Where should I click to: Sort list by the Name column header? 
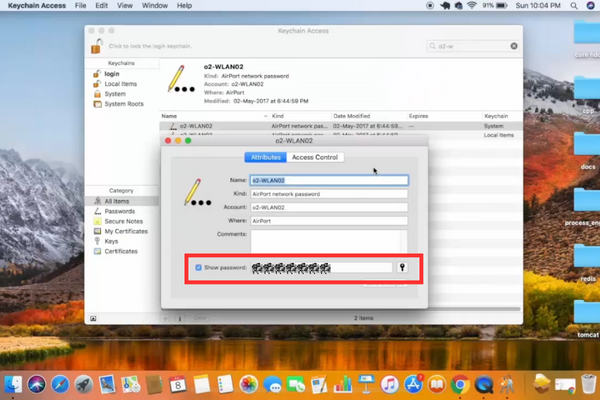(x=214, y=116)
